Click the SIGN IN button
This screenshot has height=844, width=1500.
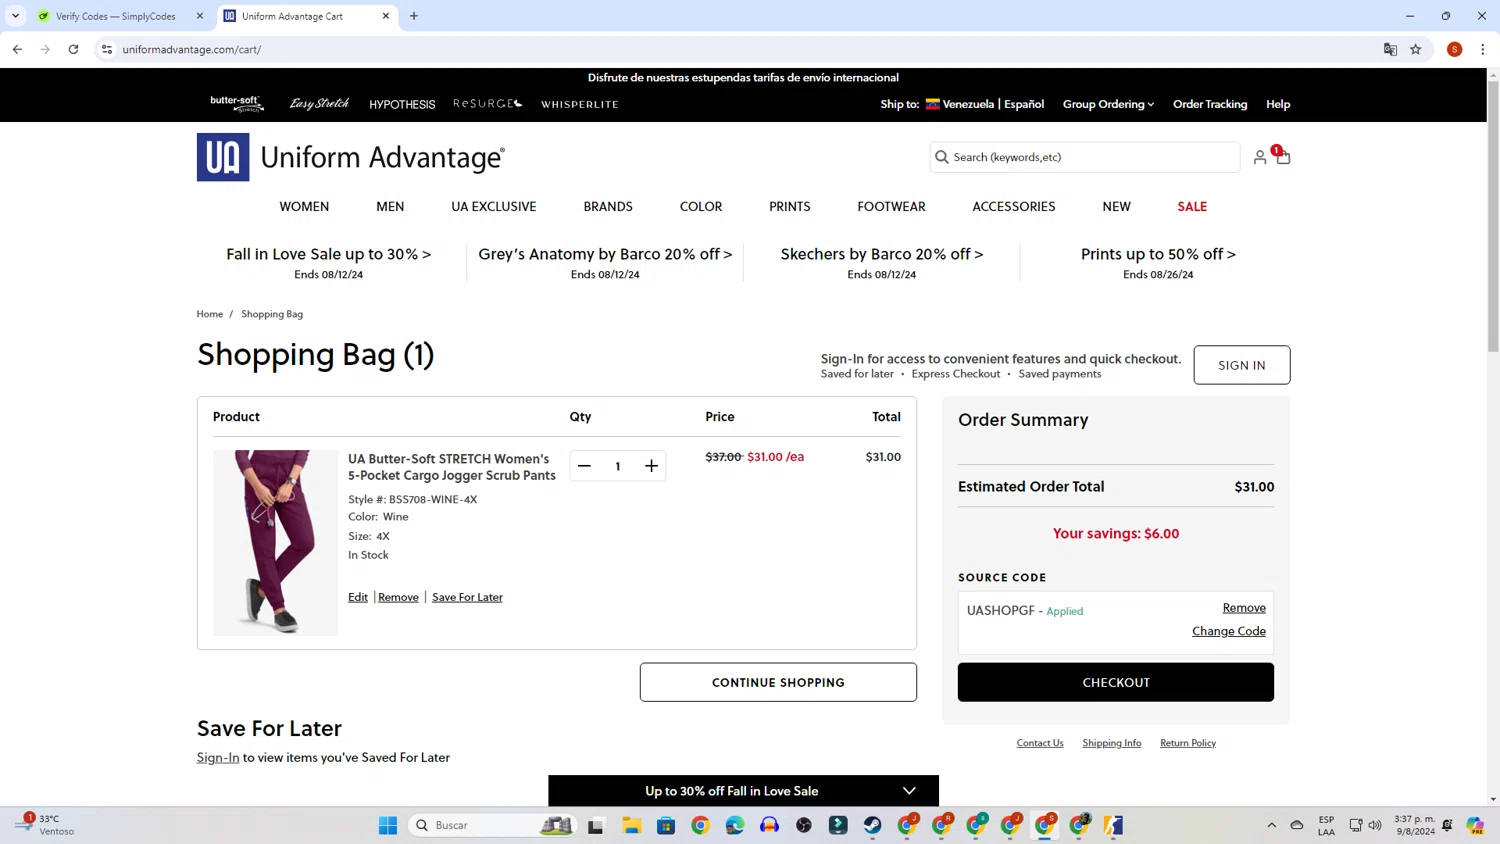pos(1242,365)
